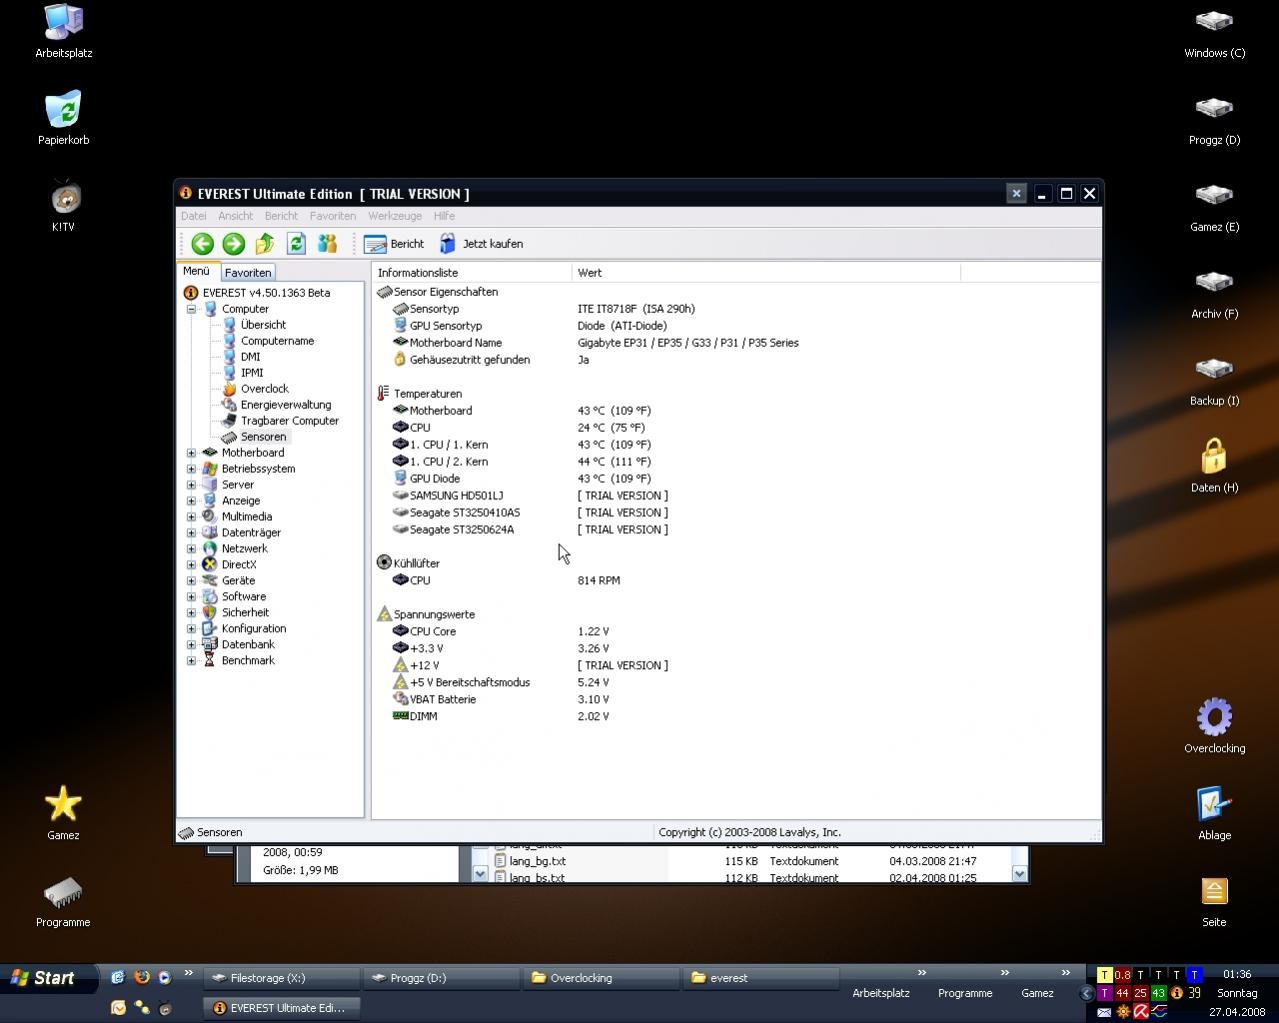
Task: Click the users icon in the EVEREST toolbar
Action: point(327,243)
